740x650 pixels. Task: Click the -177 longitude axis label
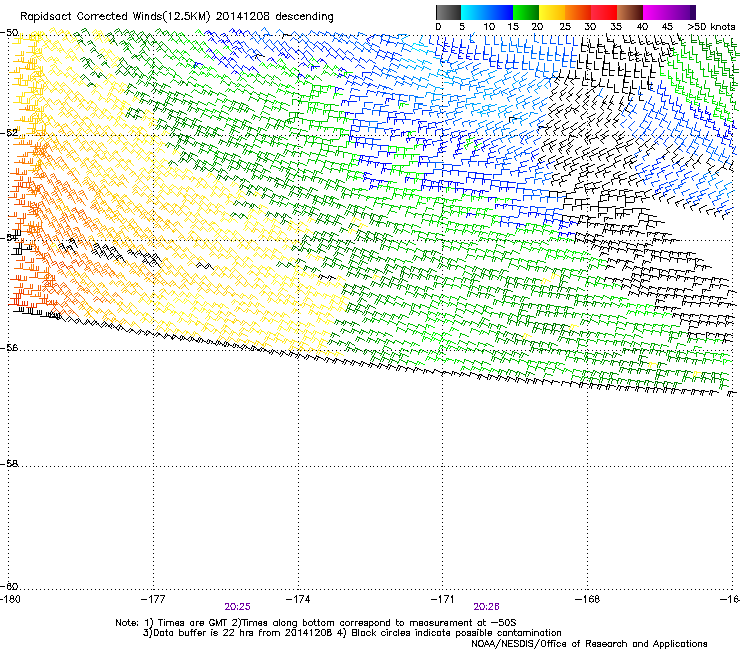[153, 599]
